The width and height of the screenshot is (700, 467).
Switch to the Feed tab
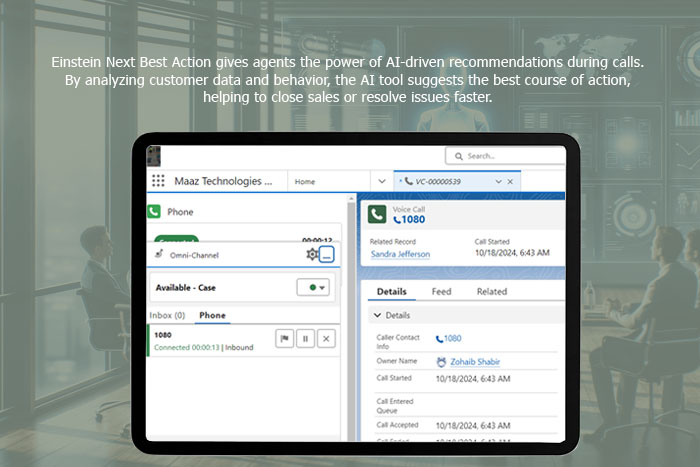click(442, 292)
